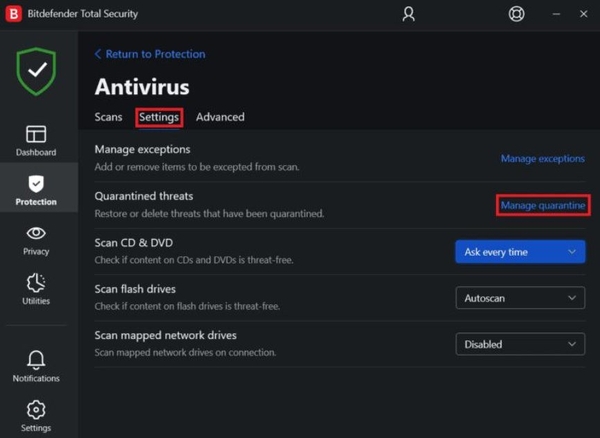Switch to the Scans tab

pos(108,117)
